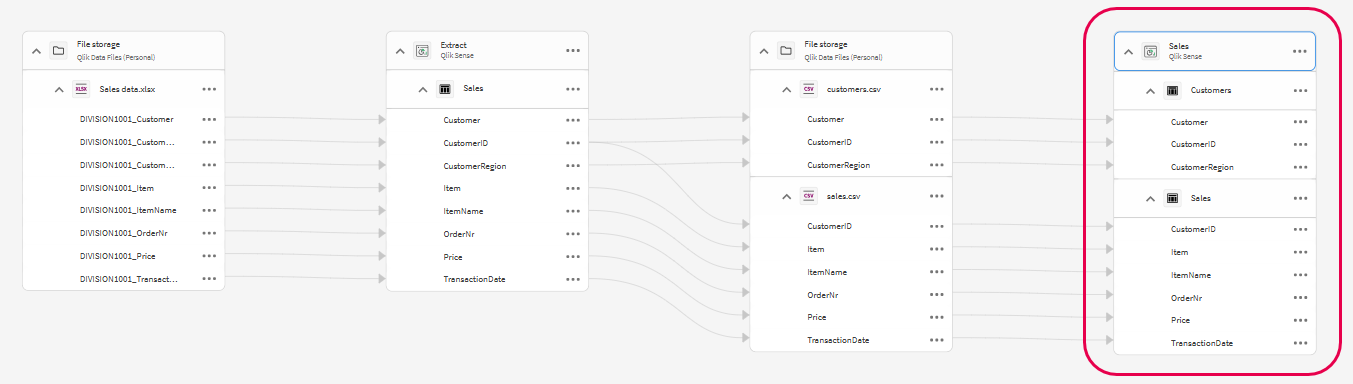
Task: Collapse the Sales table under Extract
Action: coord(422,89)
